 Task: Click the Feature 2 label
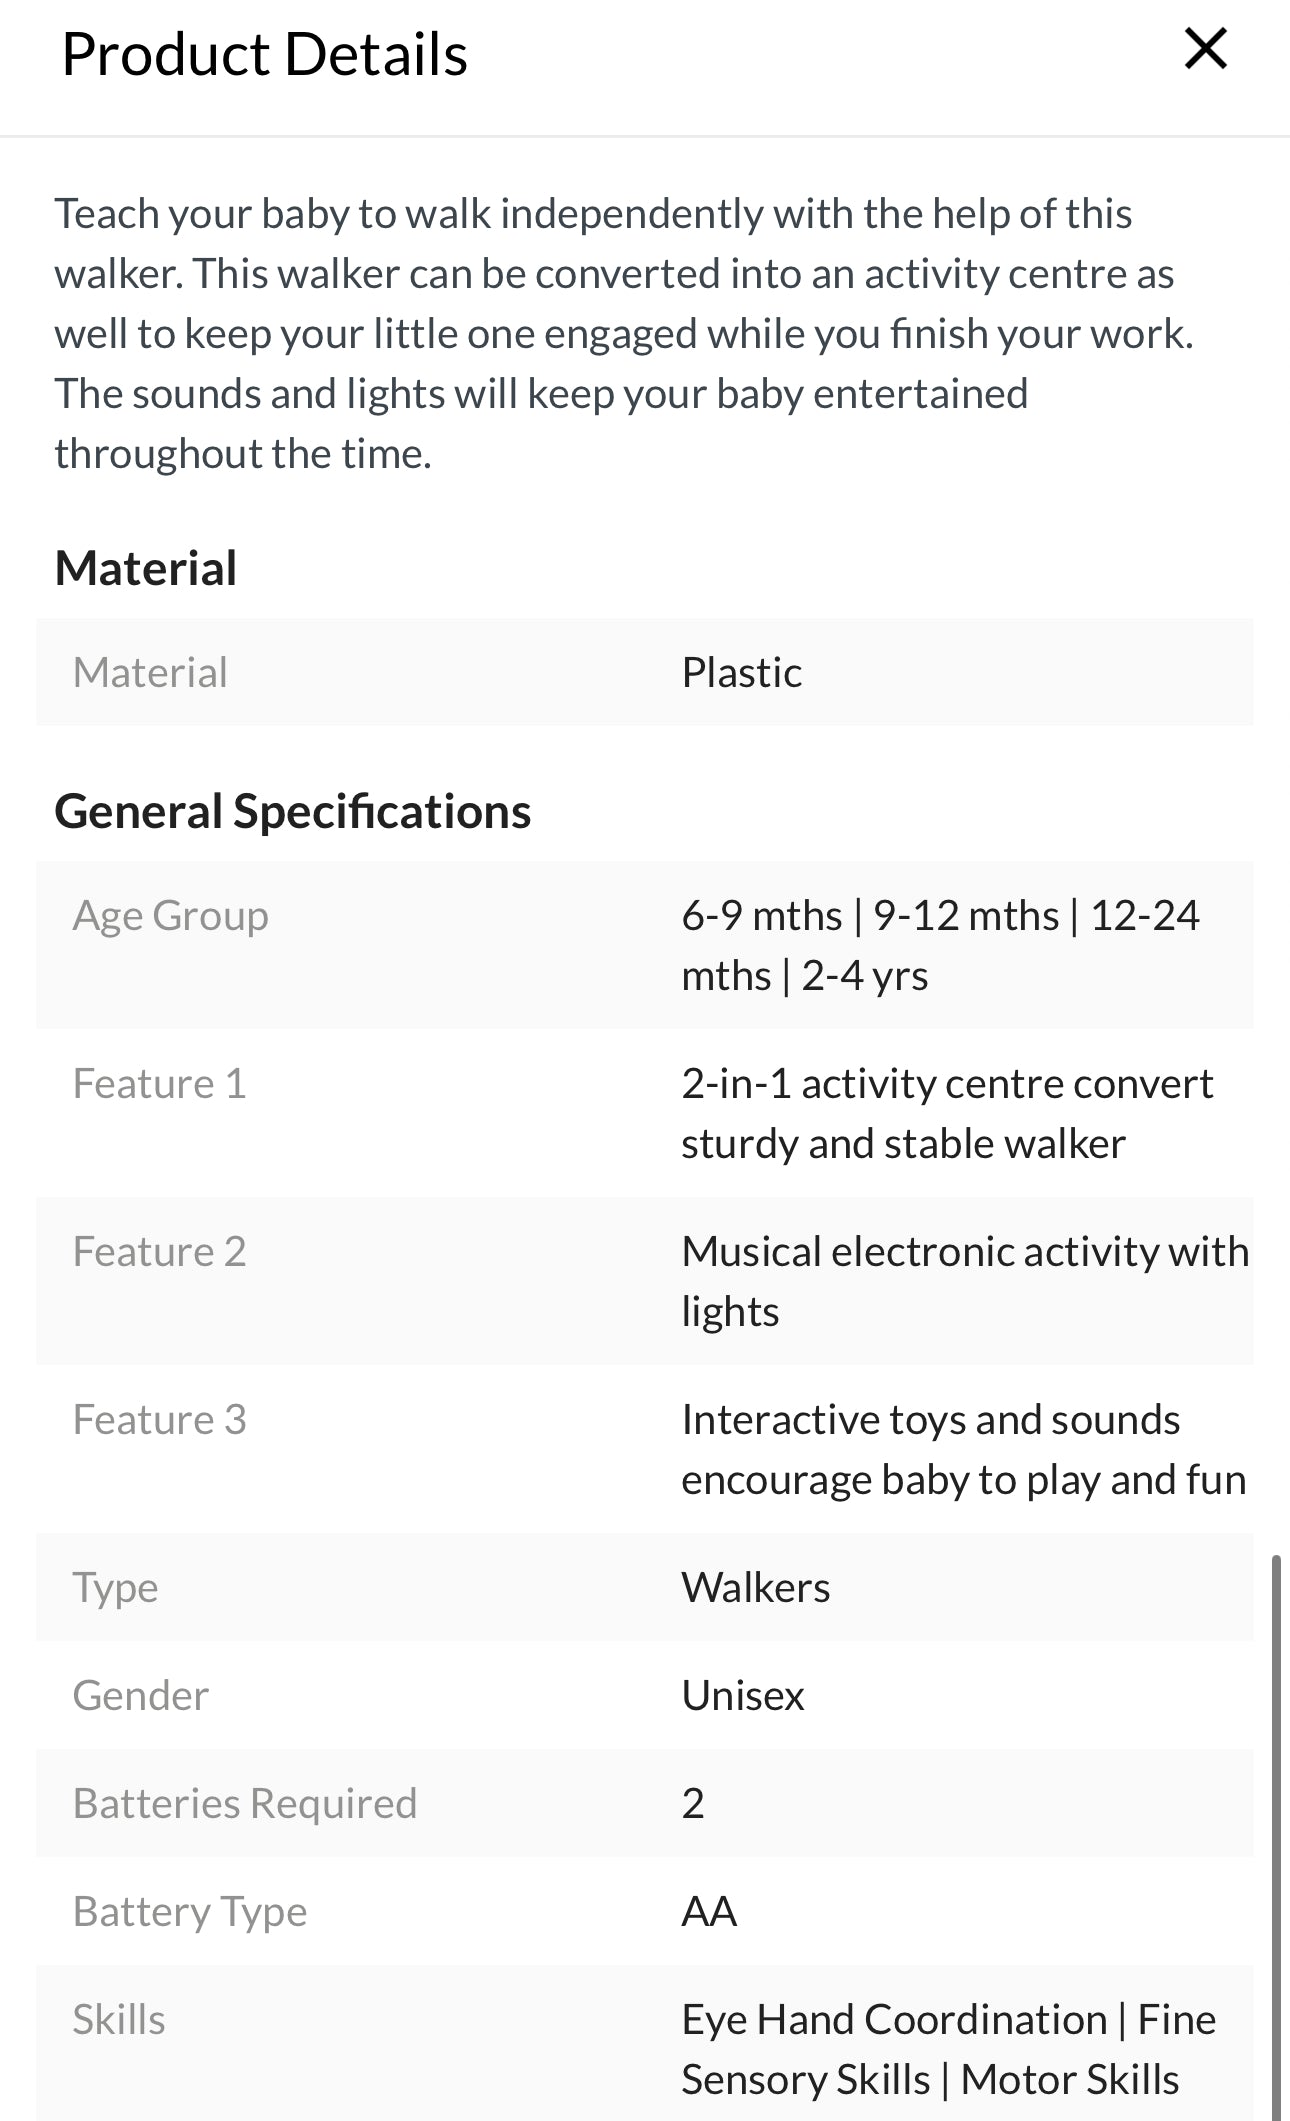(x=159, y=1252)
